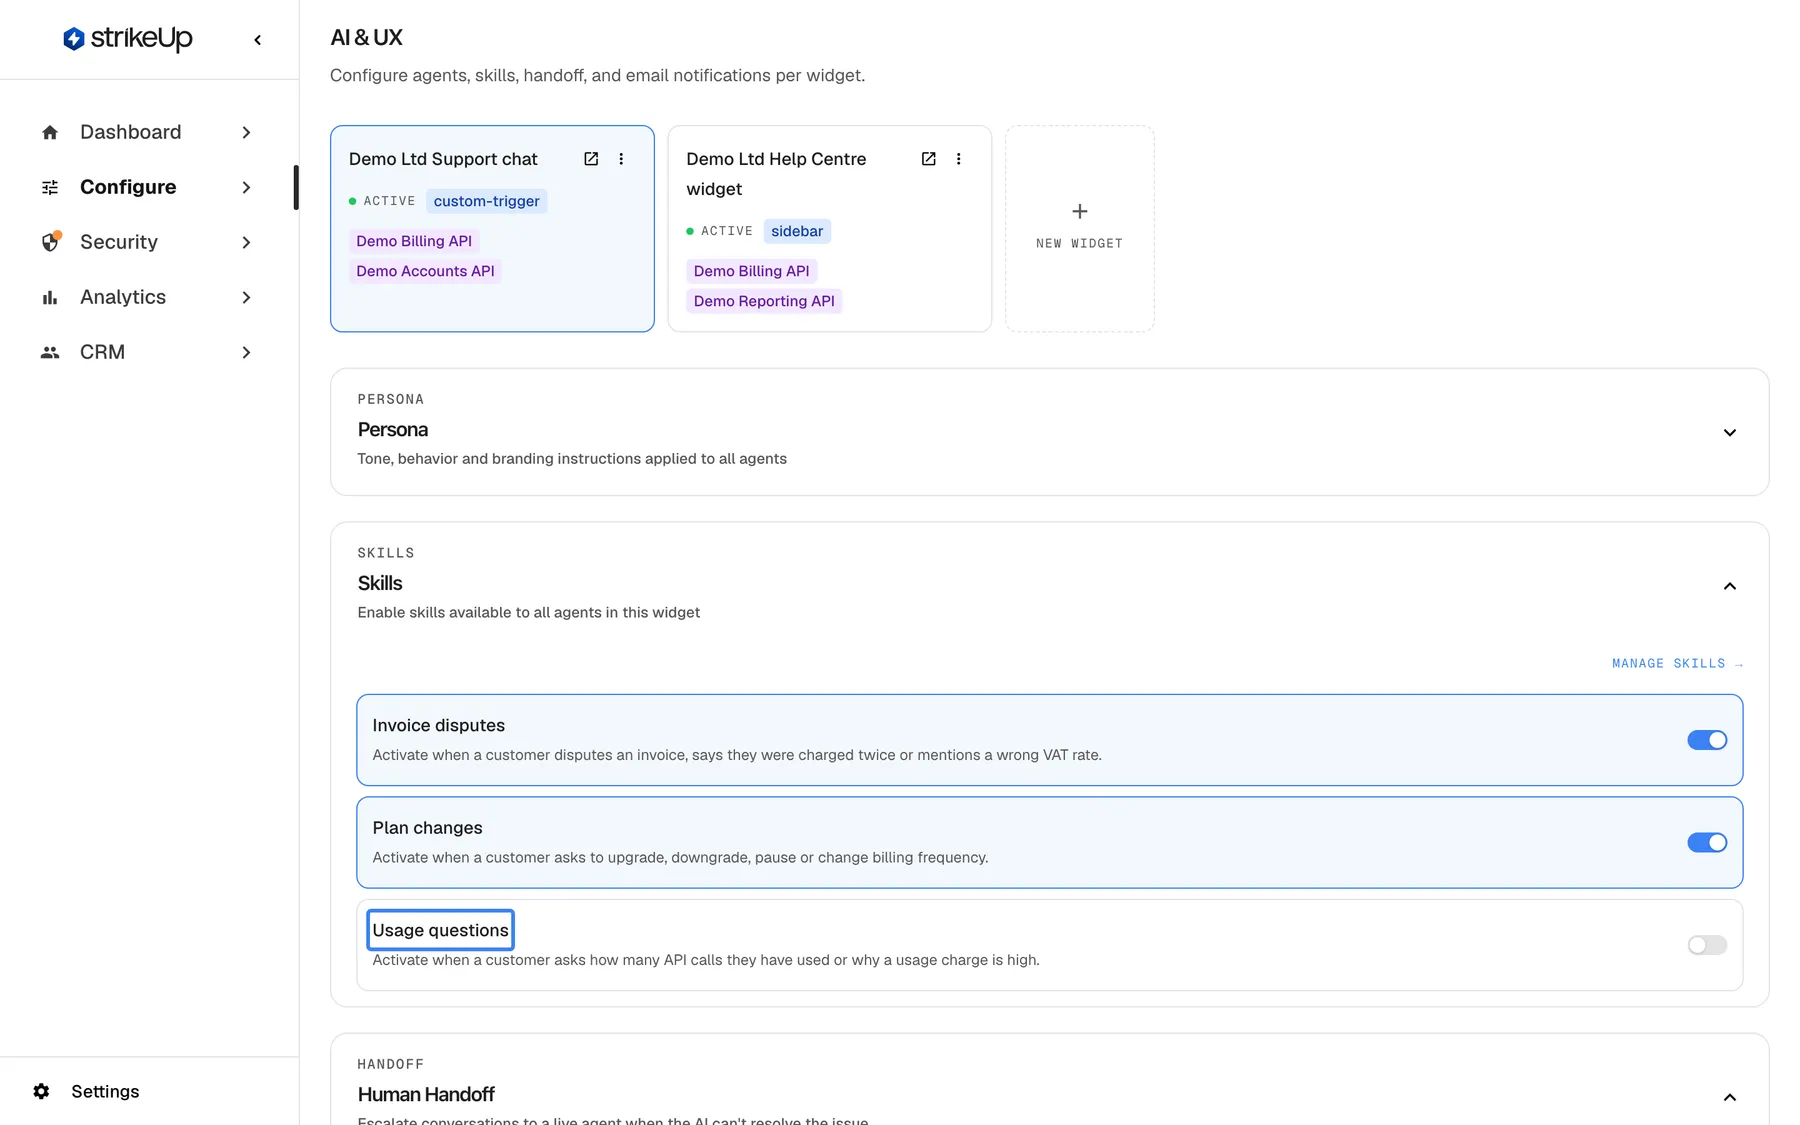The height and width of the screenshot is (1125, 1800).
Task: Expand the Configure menu chevron
Action: coord(246,187)
